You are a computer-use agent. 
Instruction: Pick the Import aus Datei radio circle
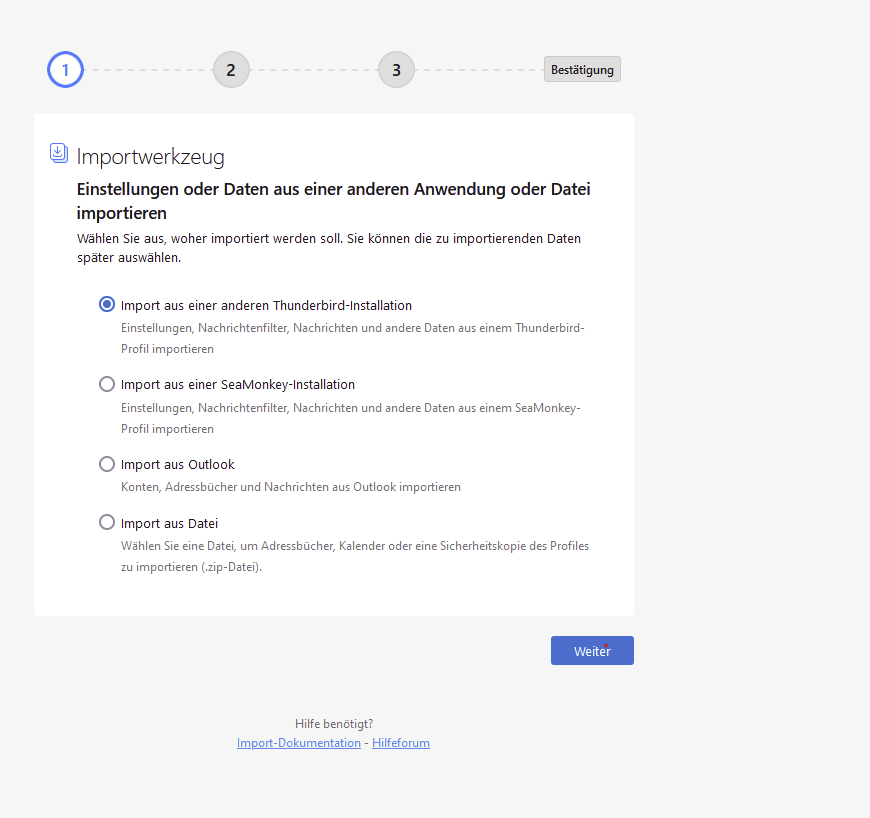coord(107,522)
